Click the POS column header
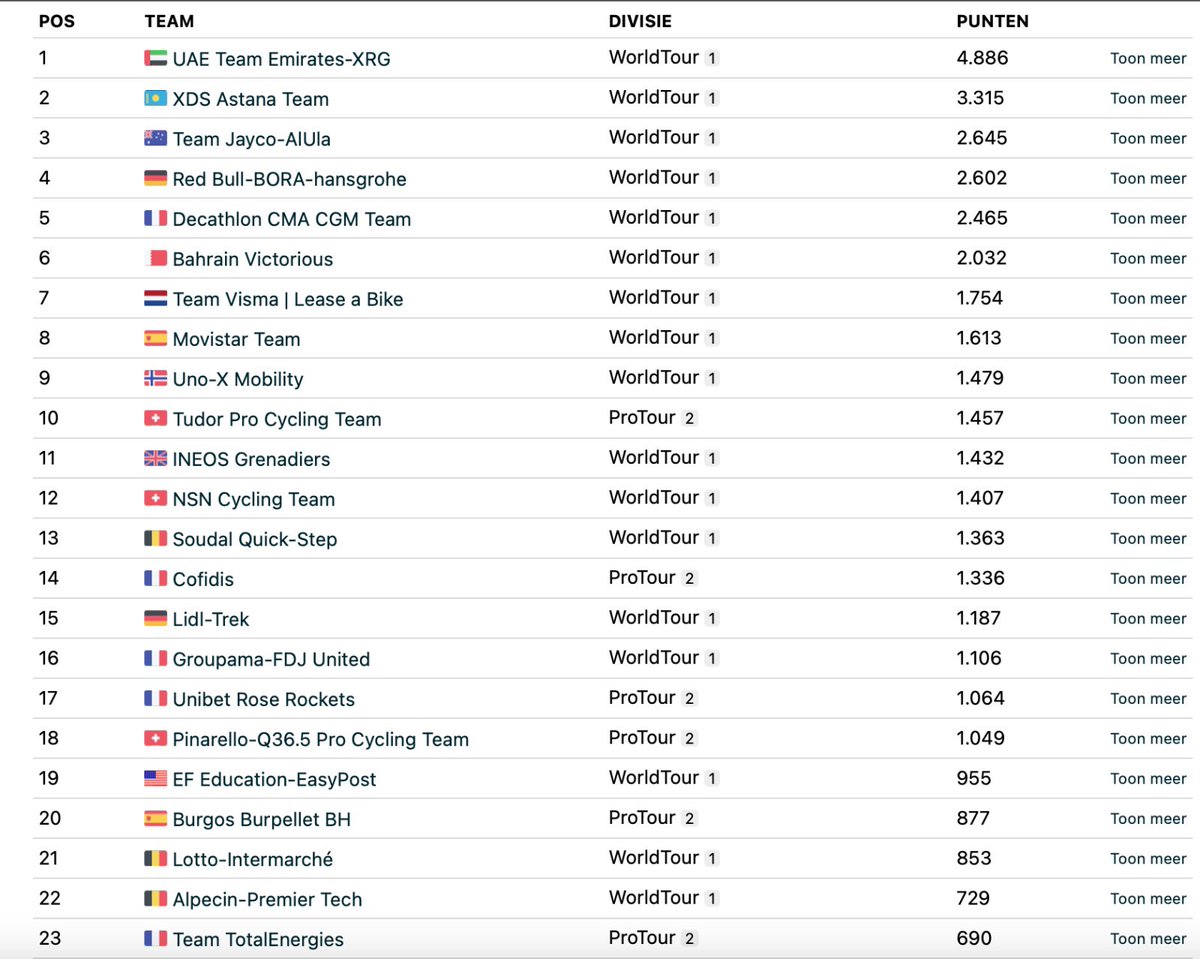This screenshot has height=959, width=1200. [56, 21]
